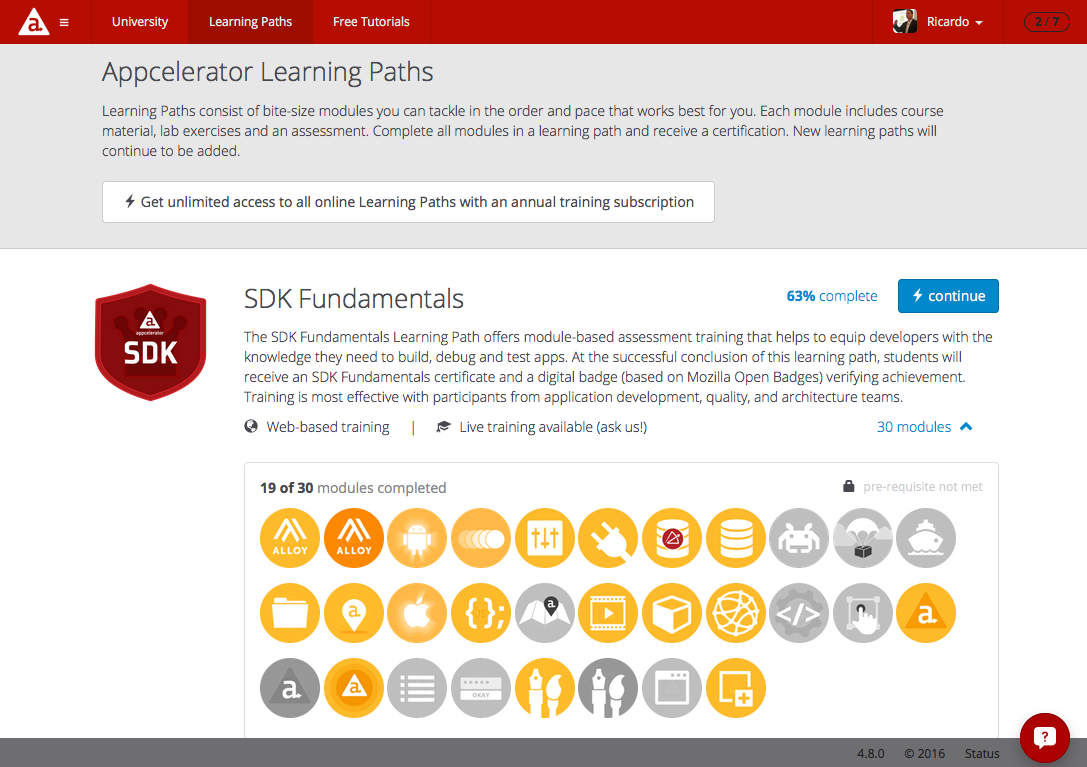Click the SDK Fundamentals heading

(x=354, y=299)
